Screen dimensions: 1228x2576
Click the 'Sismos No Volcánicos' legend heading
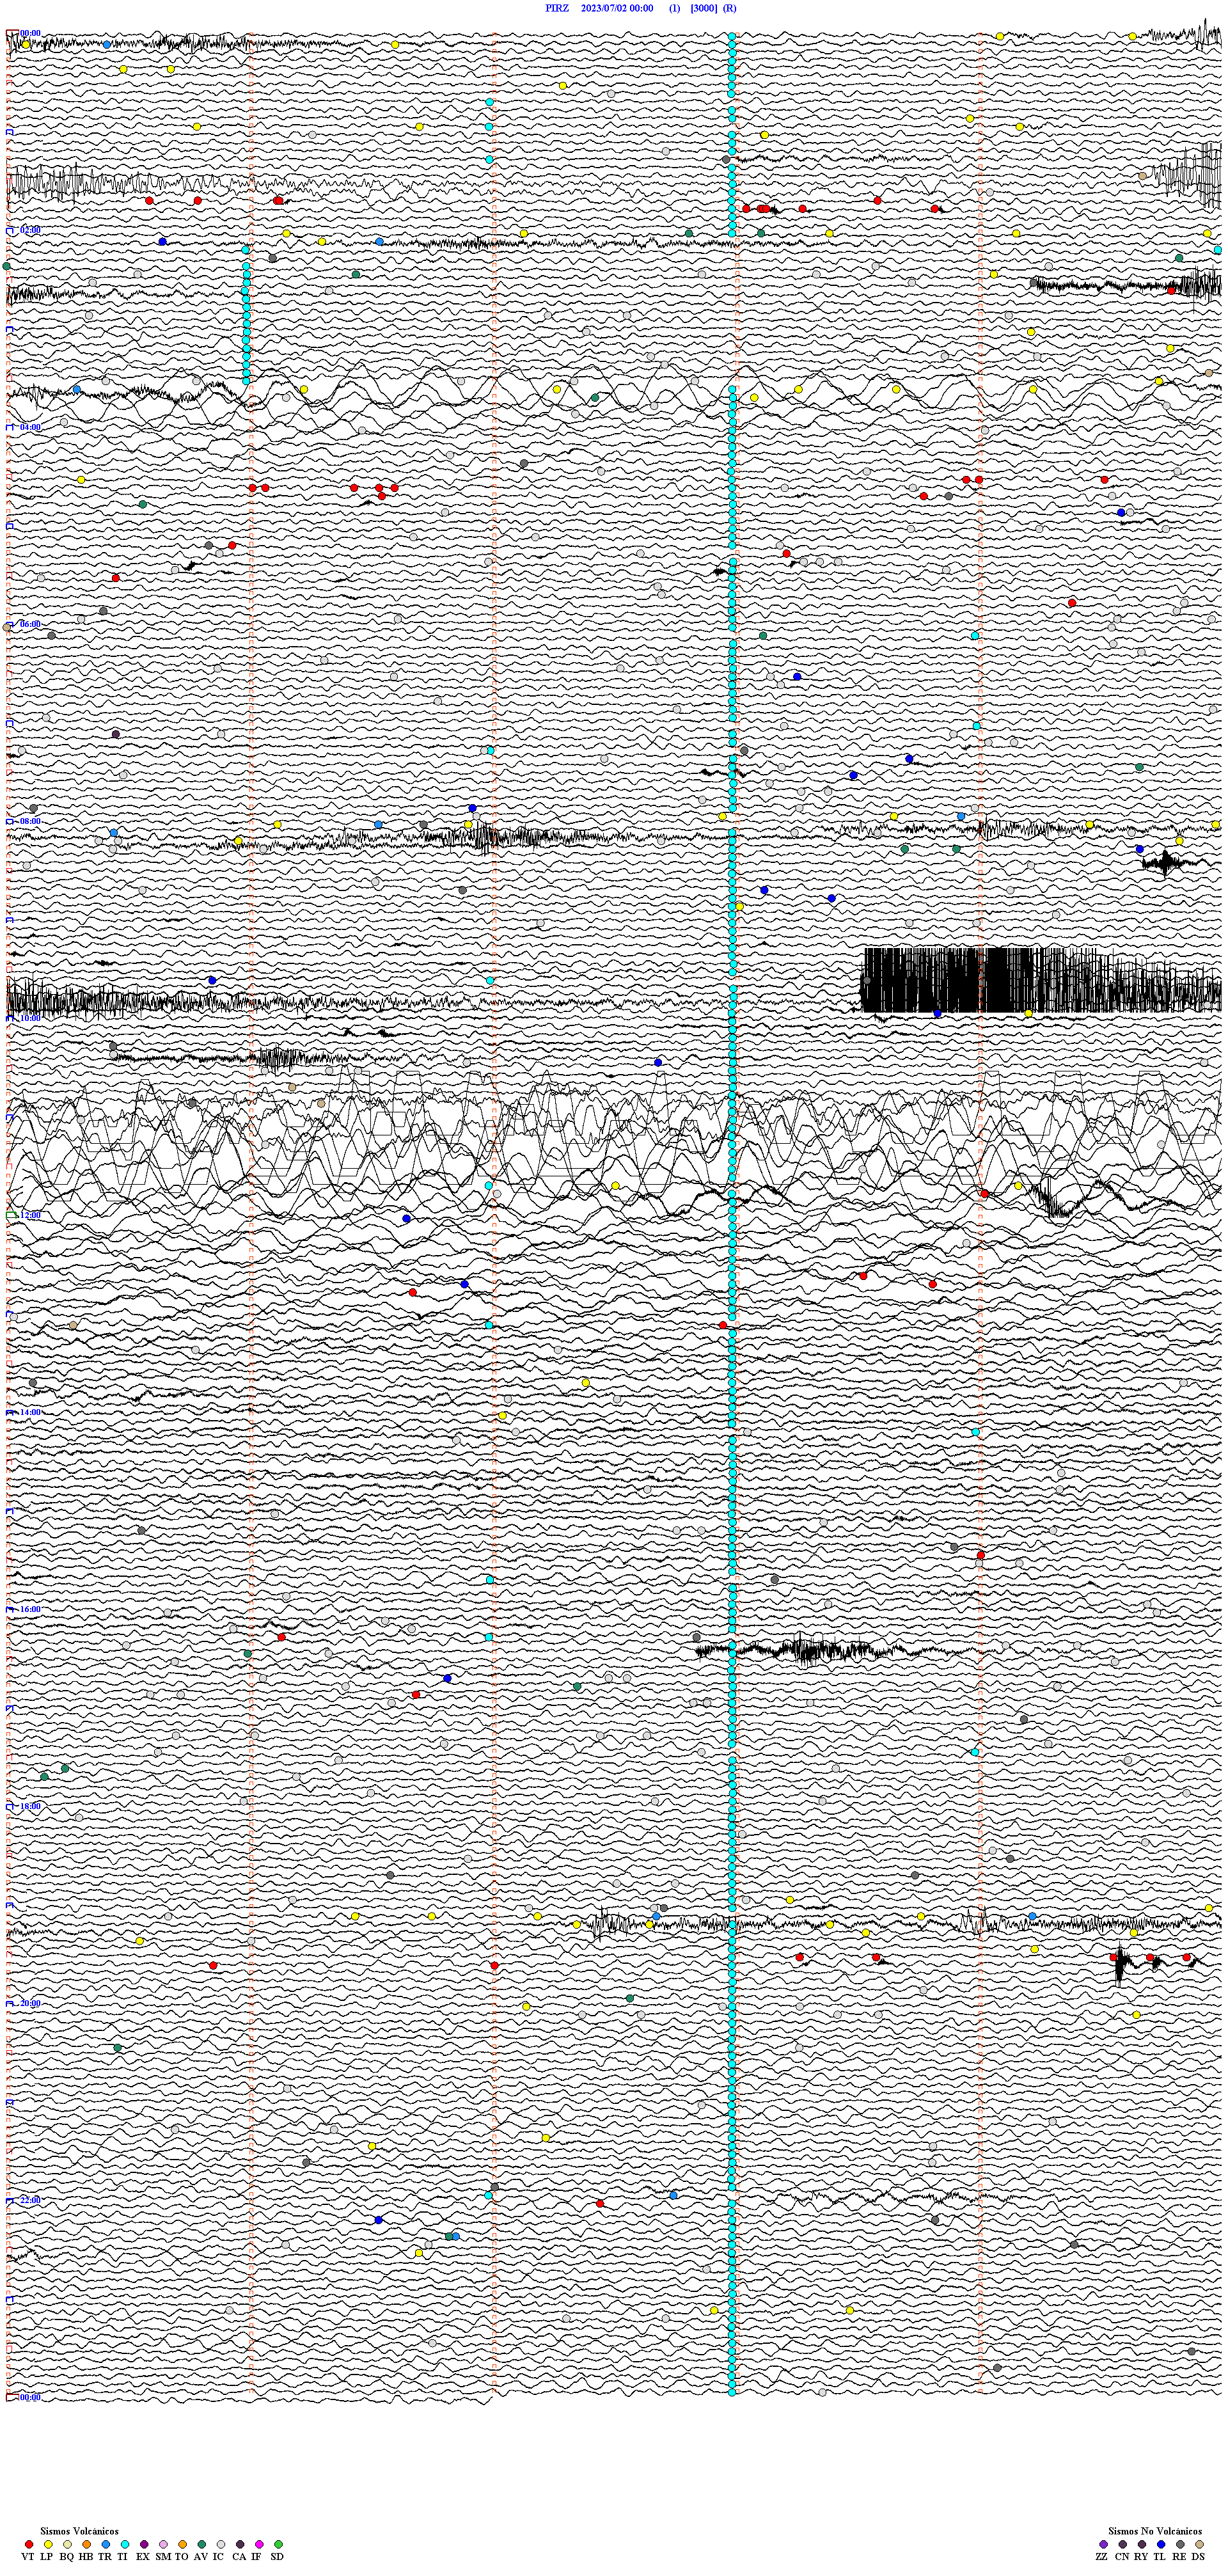pos(1155,2530)
